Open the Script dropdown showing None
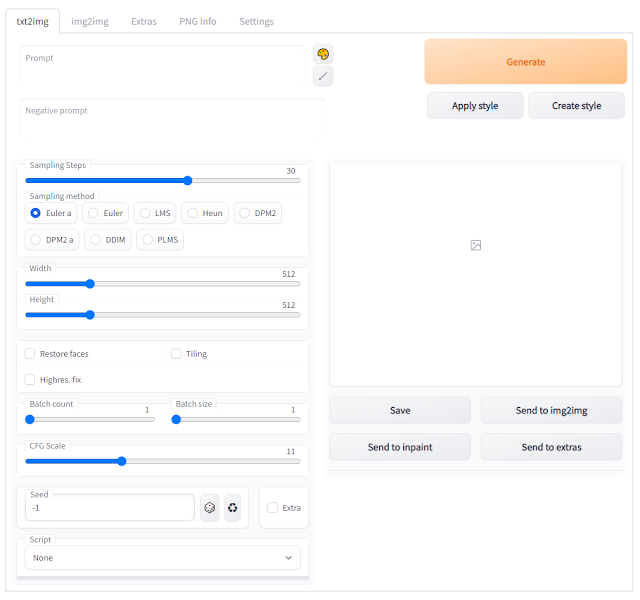This screenshot has width=640, height=600. tap(163, 558)
